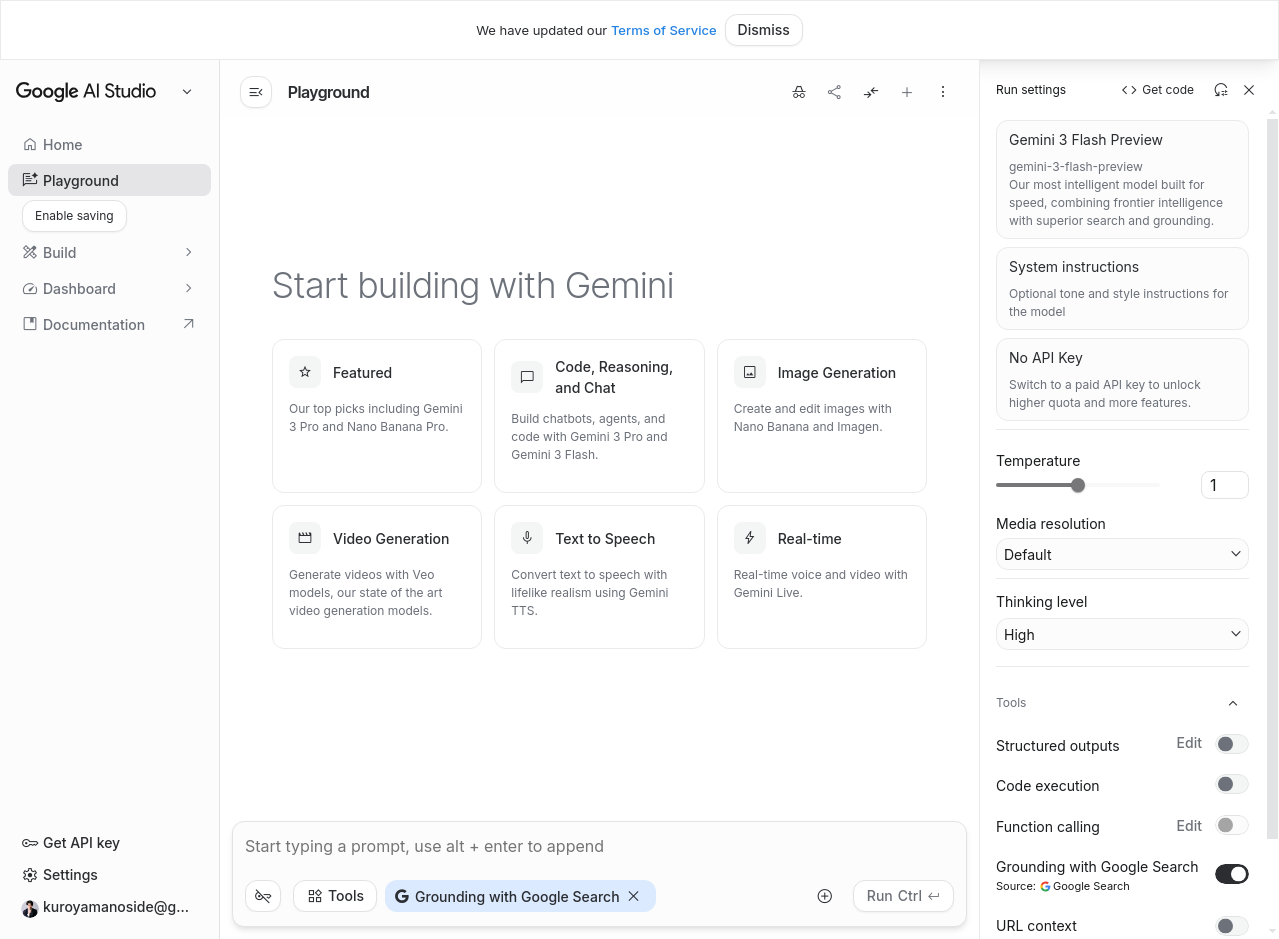Open Documentation from the sidebar
The width and height of the screenshot is (1279, 939).
tap(93, 324)
